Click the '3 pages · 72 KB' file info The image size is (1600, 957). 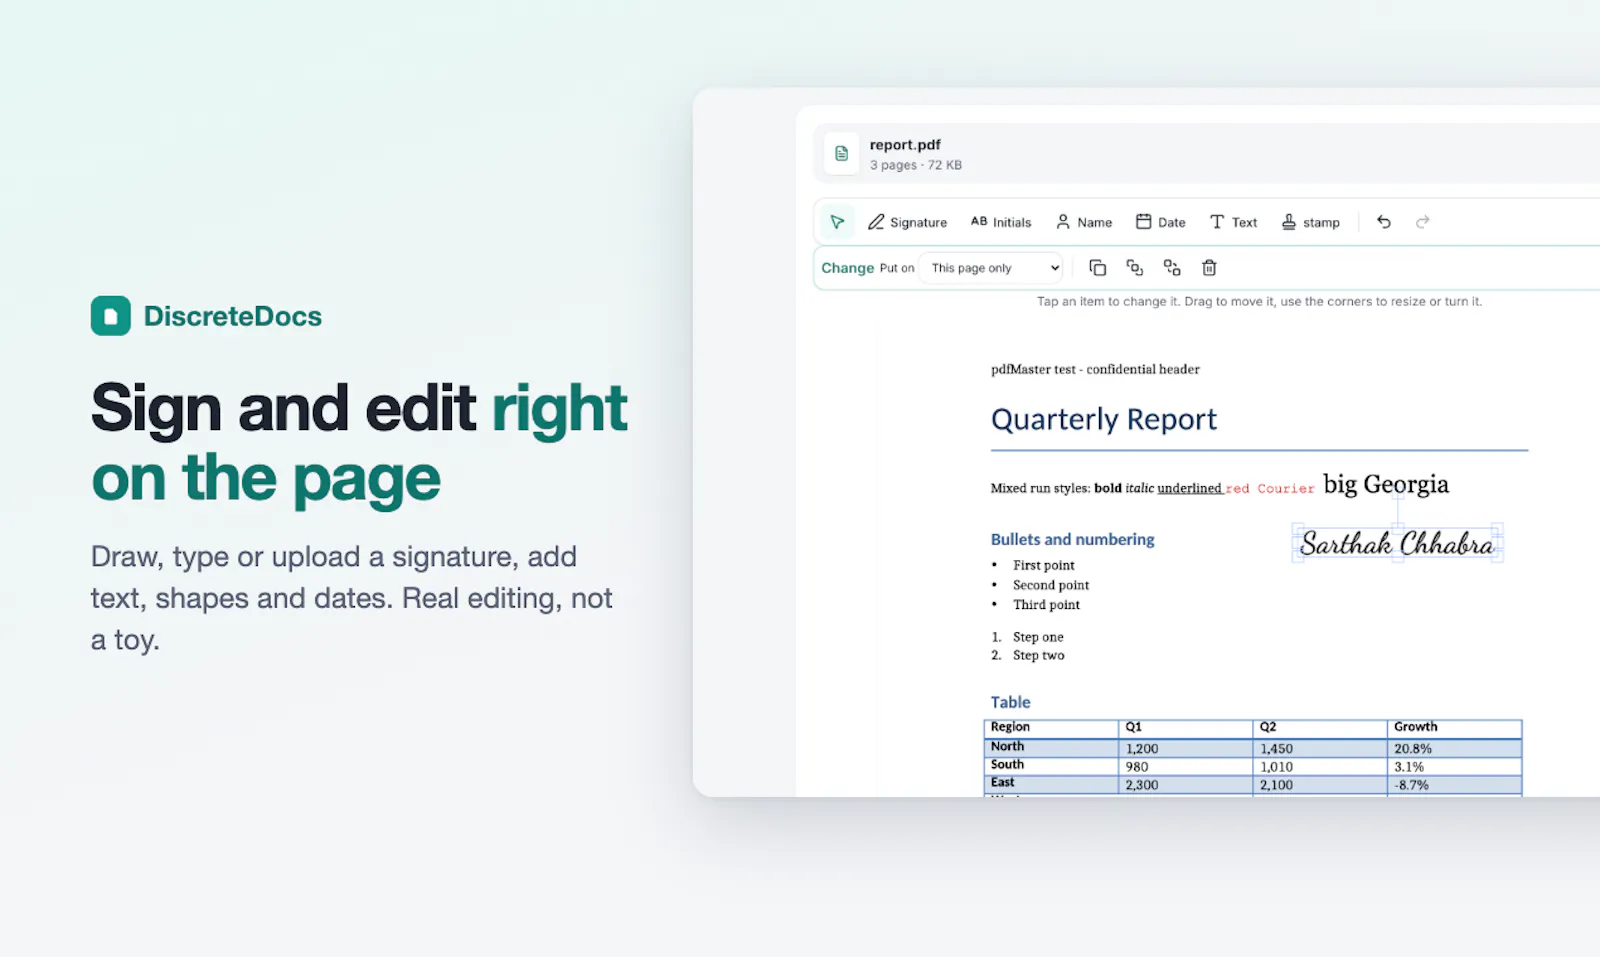915,165
